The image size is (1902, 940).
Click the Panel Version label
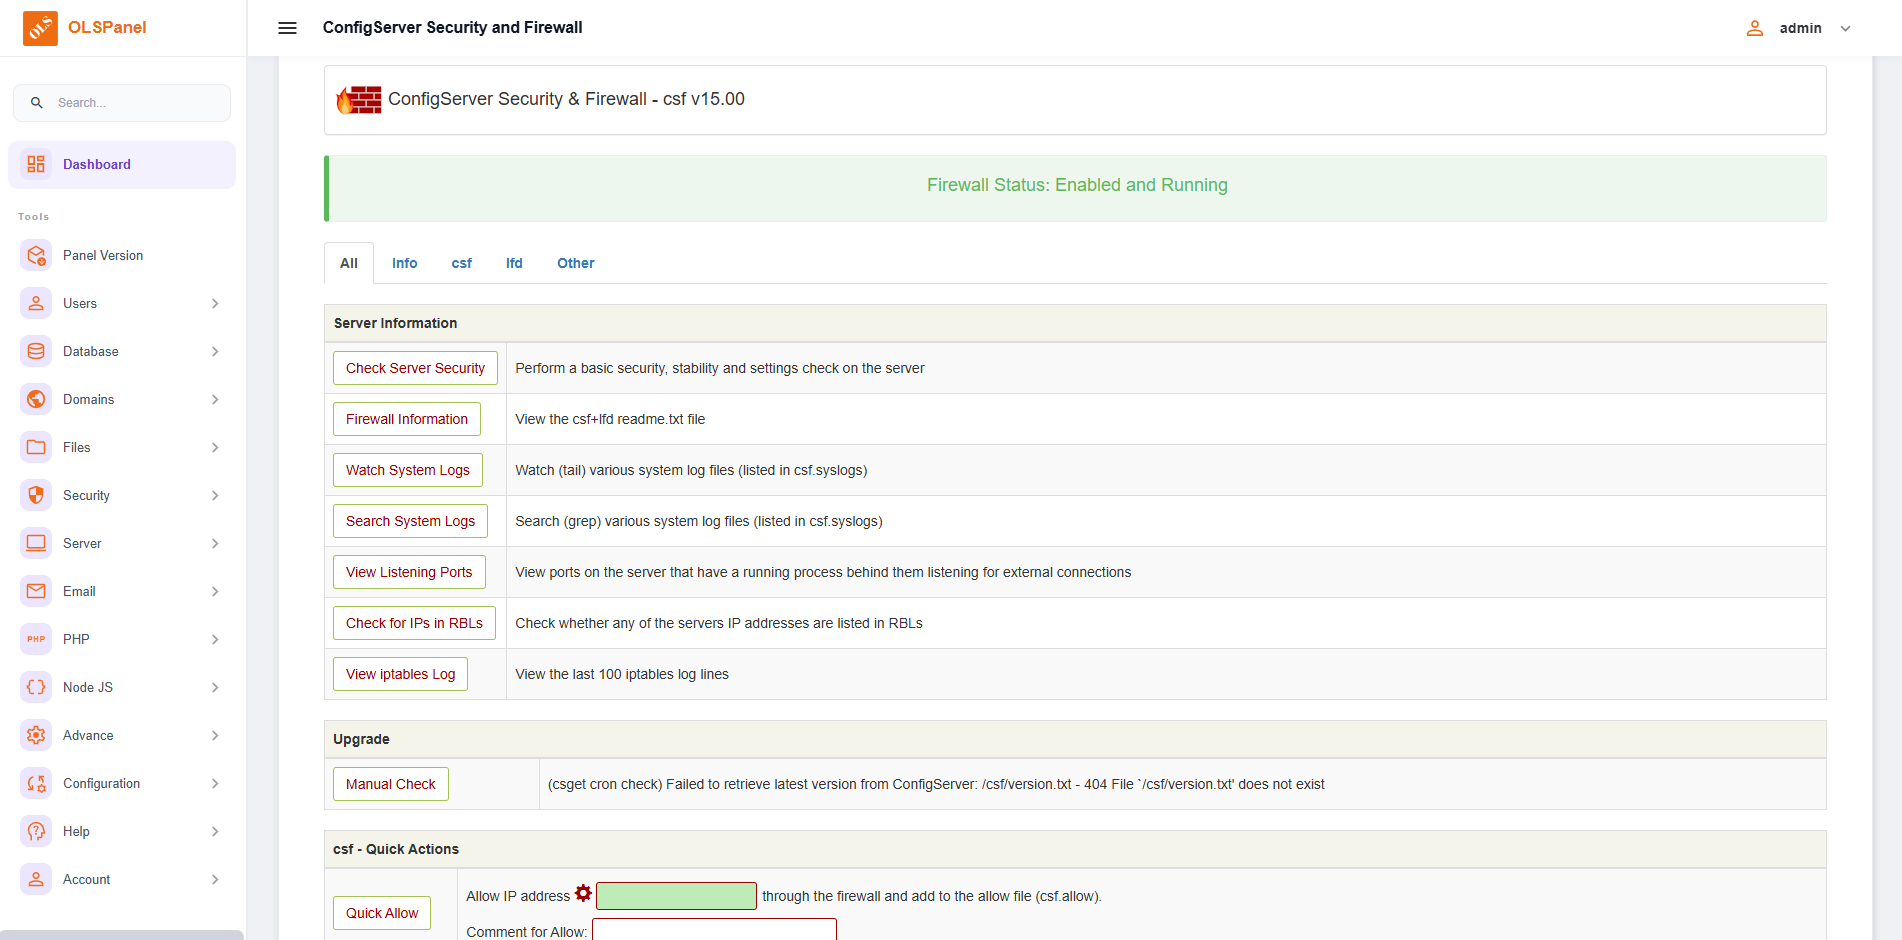coord(103,255)
